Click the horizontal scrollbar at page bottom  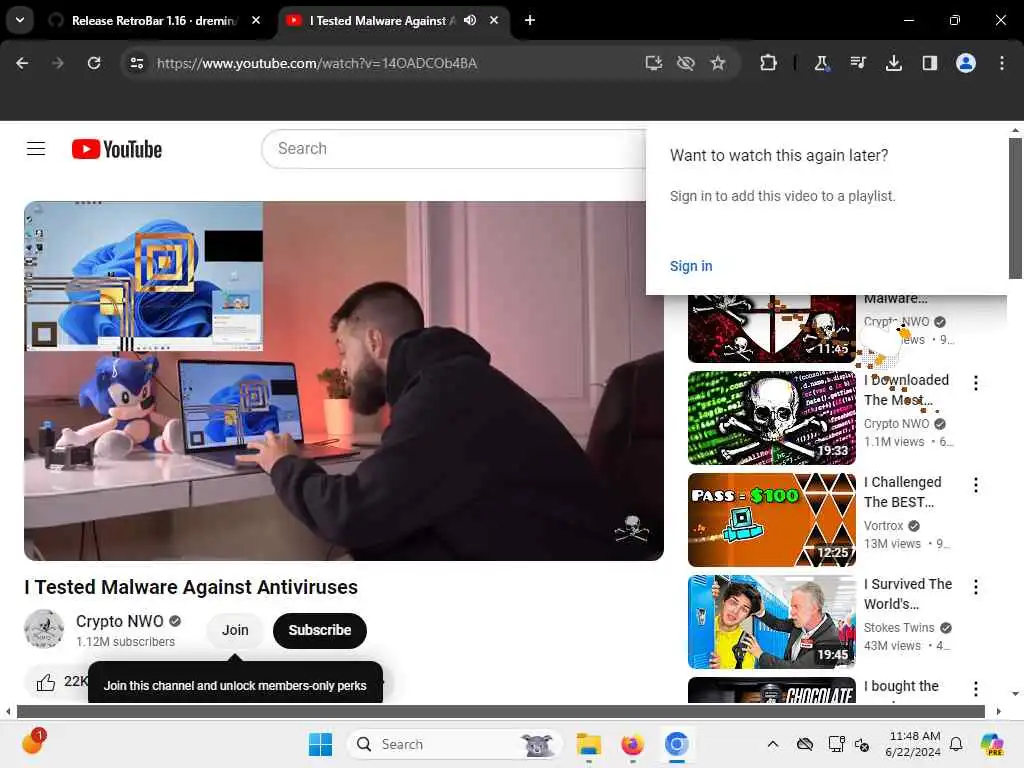point(500,711)
